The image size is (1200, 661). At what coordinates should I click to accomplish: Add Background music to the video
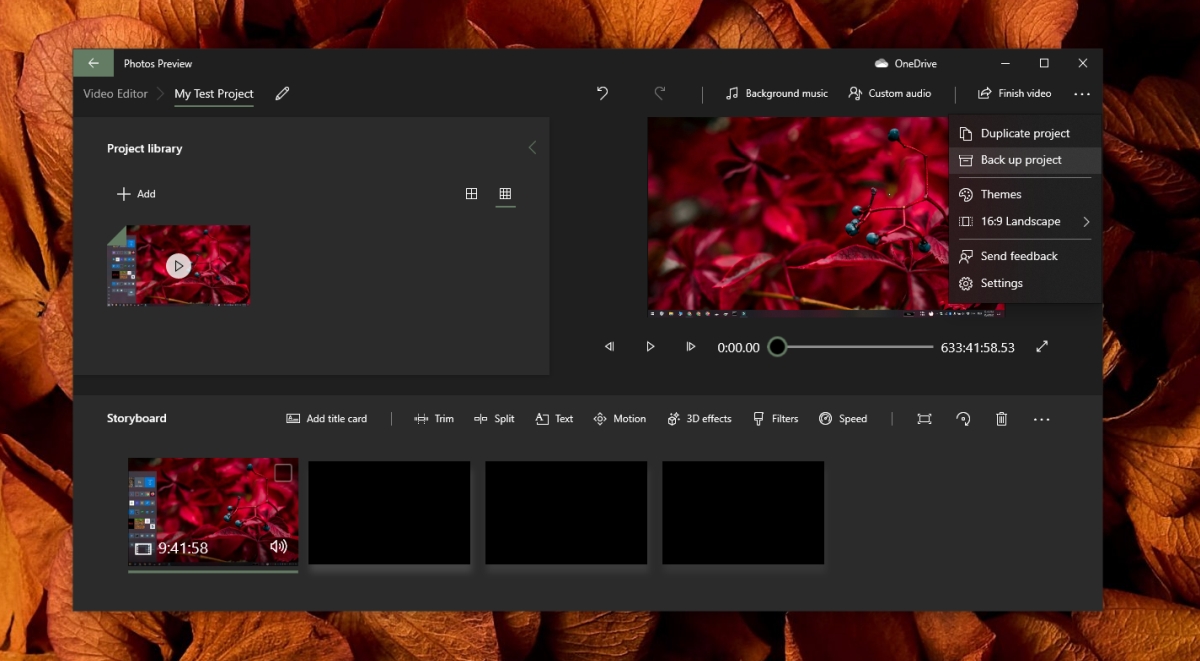[776, 93]
